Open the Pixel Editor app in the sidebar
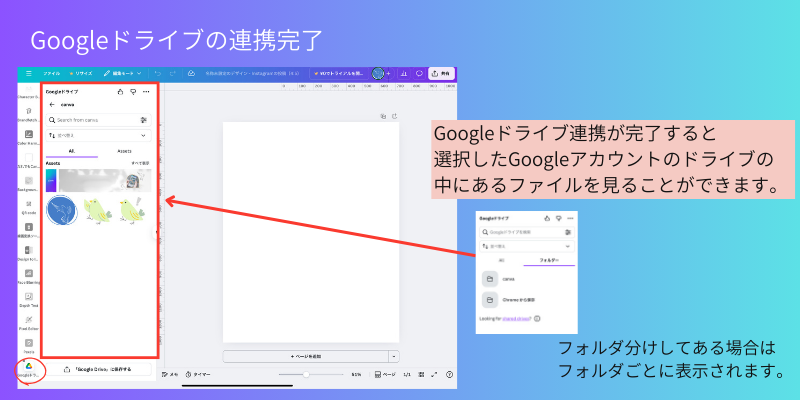Screen dimensions: 800x400 (x=29, y=322)
